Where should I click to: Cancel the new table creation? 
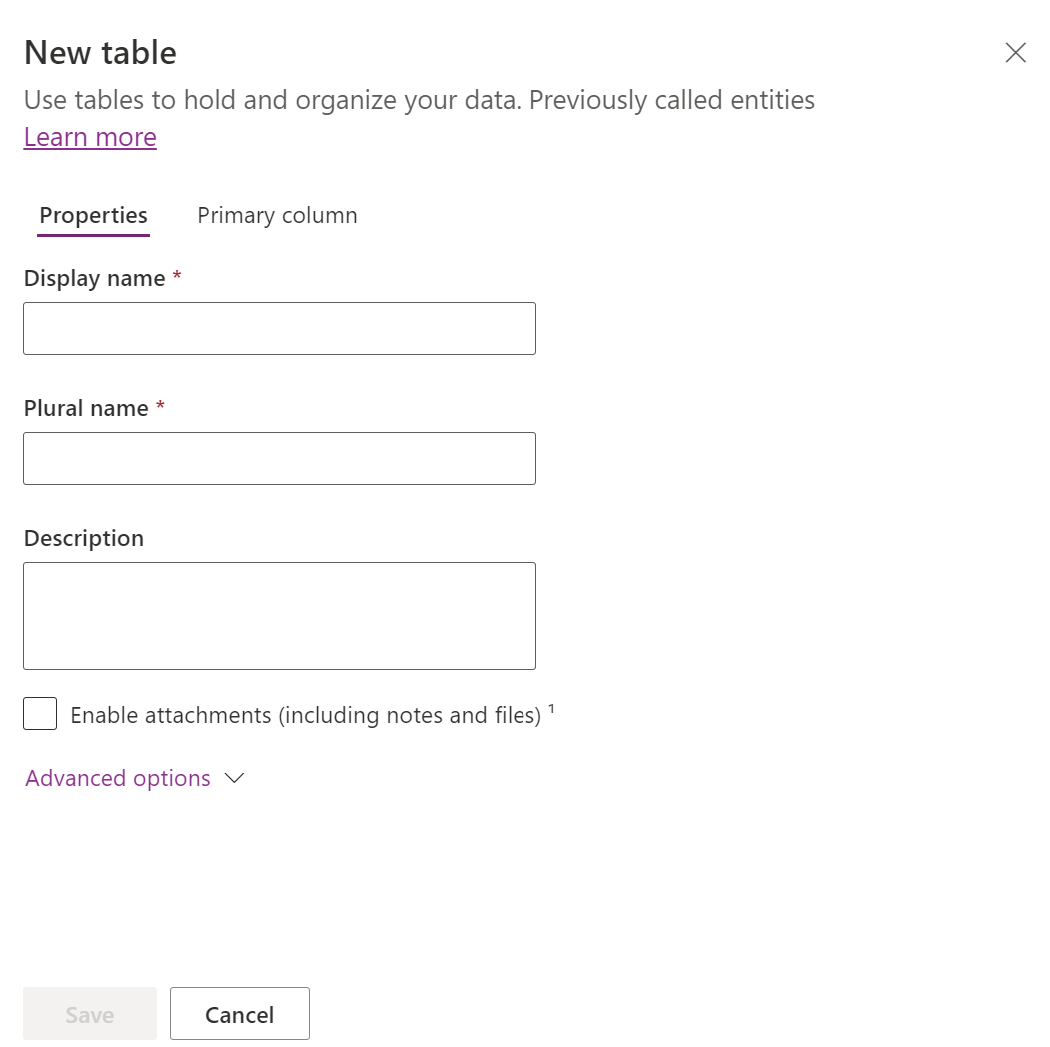tap(239, 1014)
